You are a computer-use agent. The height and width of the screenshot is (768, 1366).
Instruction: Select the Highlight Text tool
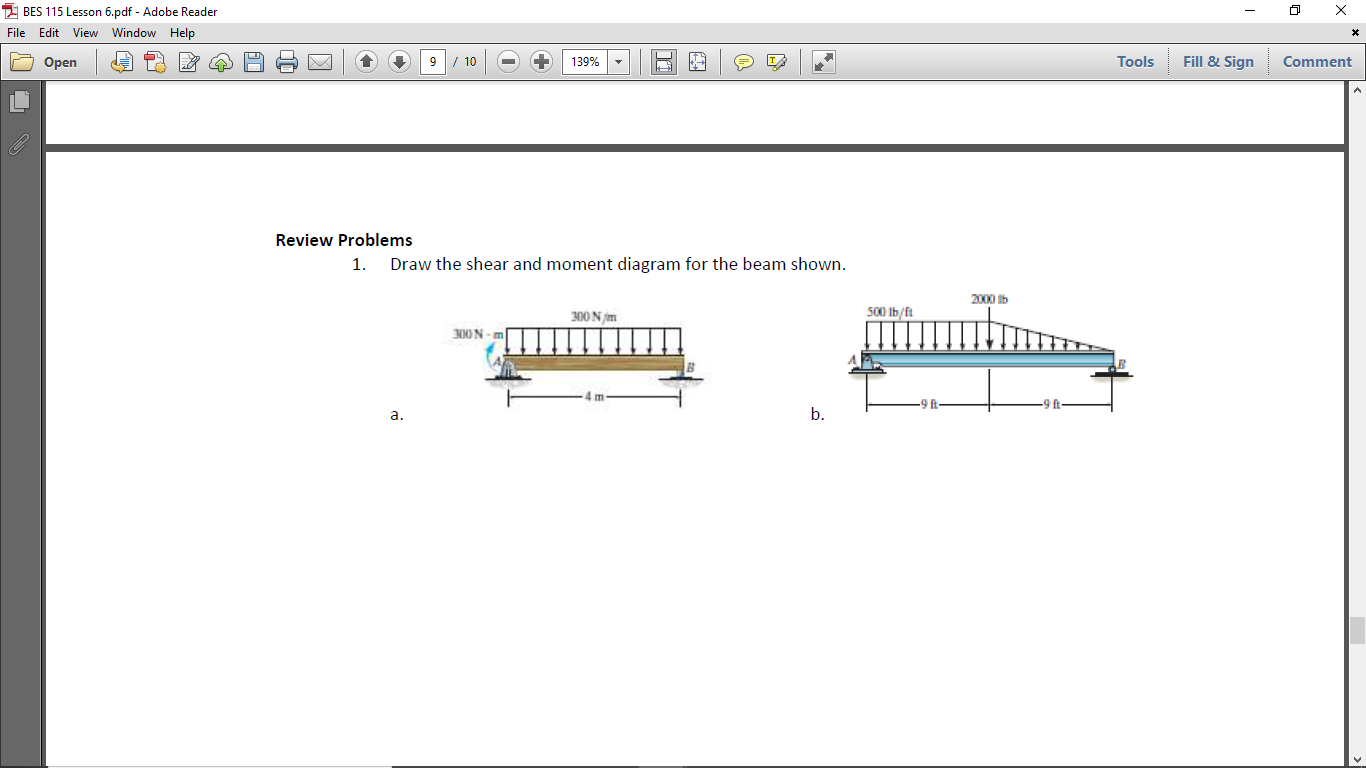pos(775,62)
